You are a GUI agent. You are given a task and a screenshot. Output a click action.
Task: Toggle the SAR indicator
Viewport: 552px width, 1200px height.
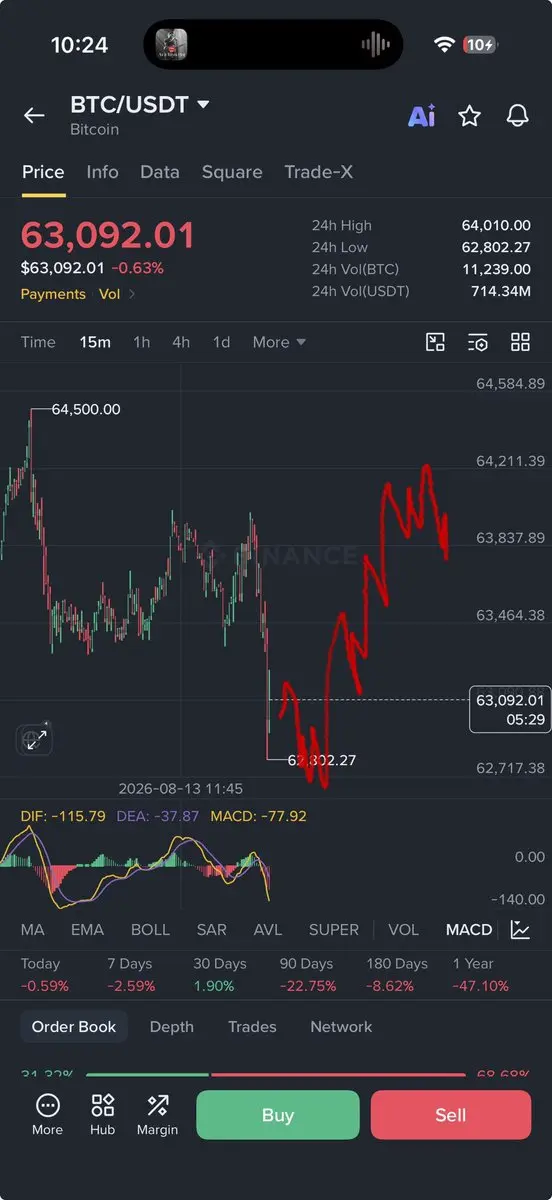(x=211, y=930)
